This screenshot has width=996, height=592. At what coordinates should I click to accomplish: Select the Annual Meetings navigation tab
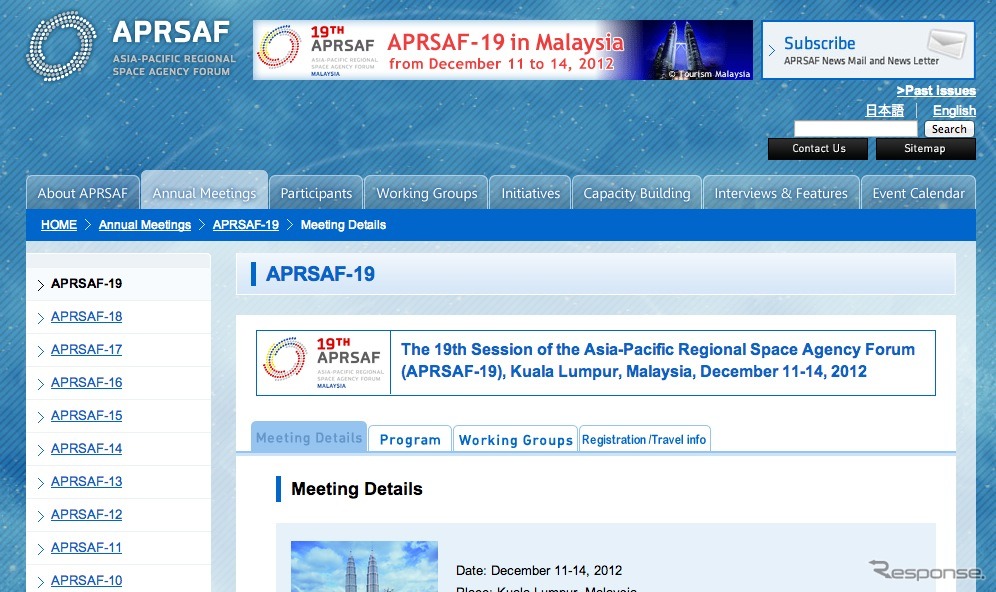coord(205,191)
